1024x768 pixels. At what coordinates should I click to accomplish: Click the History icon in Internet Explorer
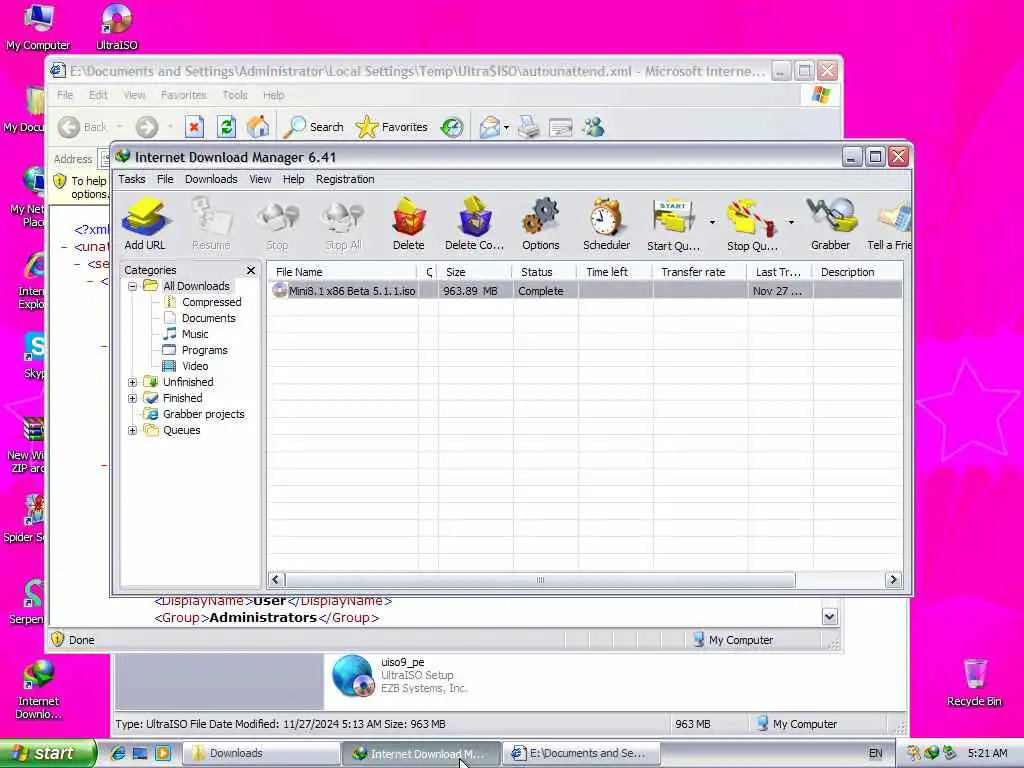pyautogui.click(x=452, y=127)
